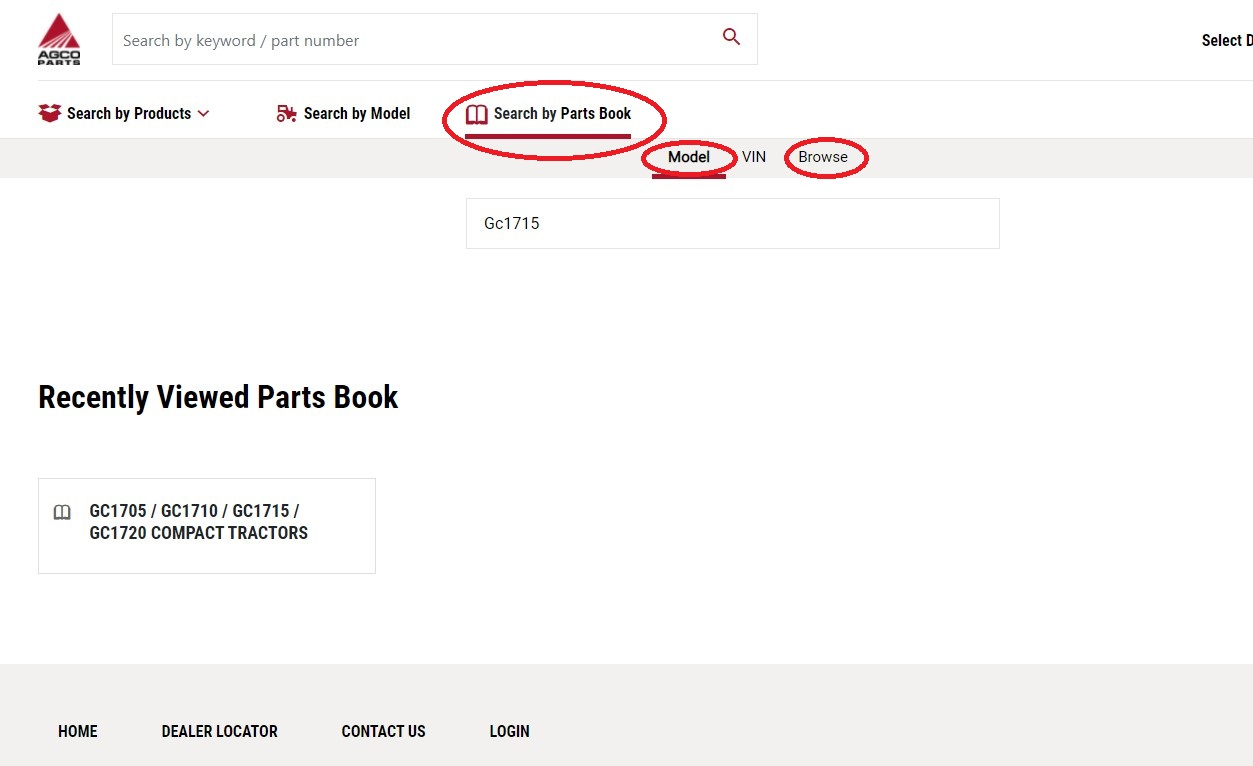Switch to the Browse sub-tab
The width and height of the screenshot is (1253, 766).
(x=823, y=157)
